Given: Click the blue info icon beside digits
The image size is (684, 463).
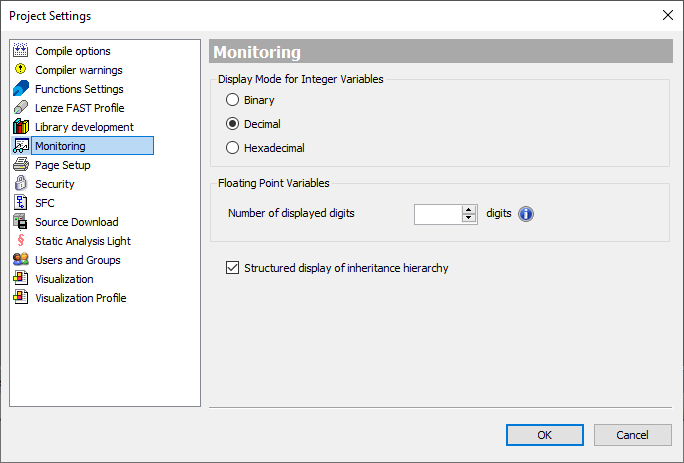Looking at the screenshot, I should click(526, 214).
